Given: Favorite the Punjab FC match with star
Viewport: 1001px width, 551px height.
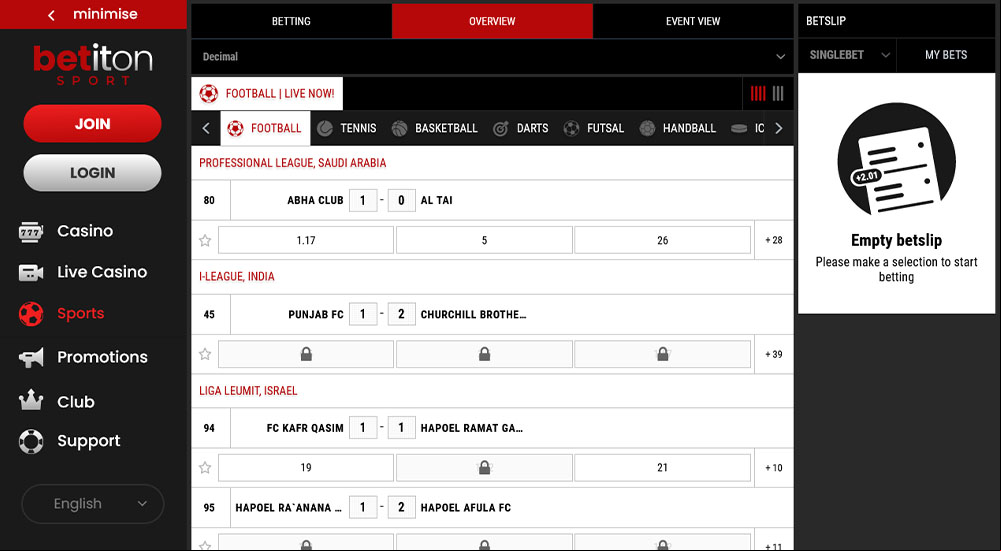Looking at the screenshot, I should pos(205,354).
